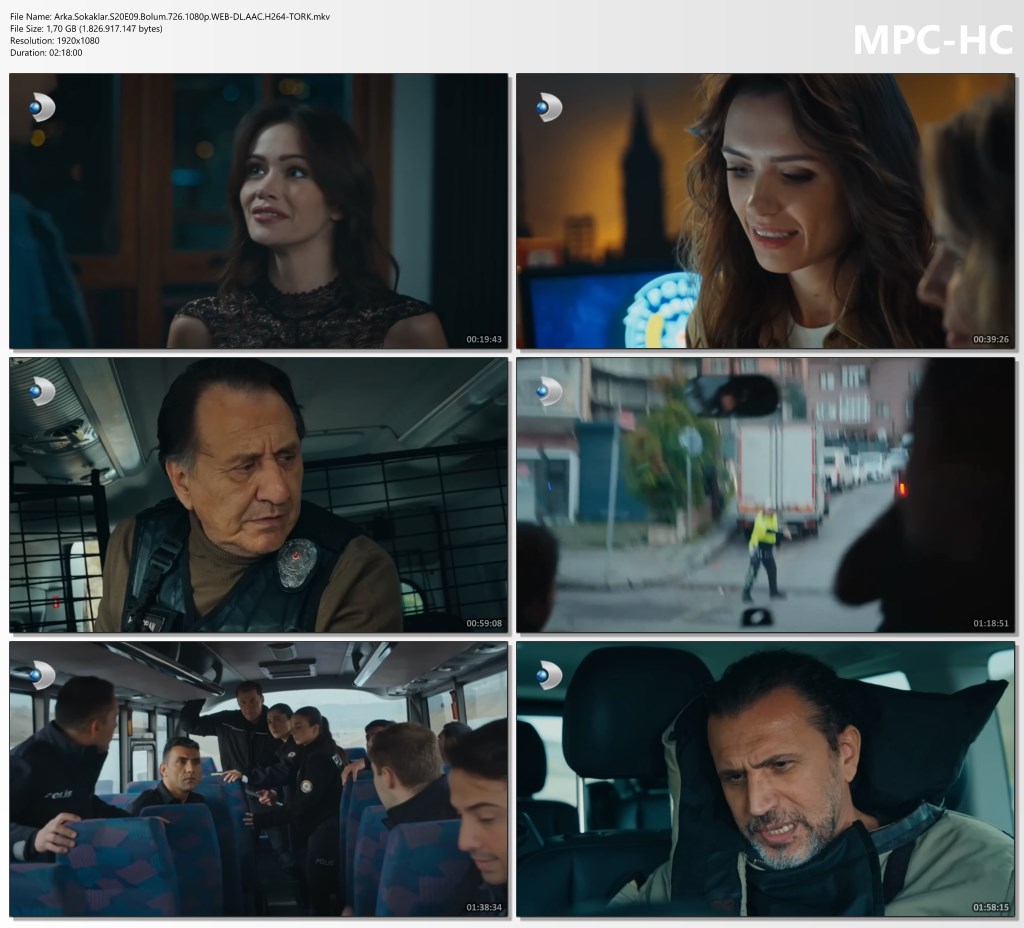The width and height of the screenshot is (1024, 928).
Task: Select the thumbnail of the smiling woman with wavy hair
Action: click(765, 210)
